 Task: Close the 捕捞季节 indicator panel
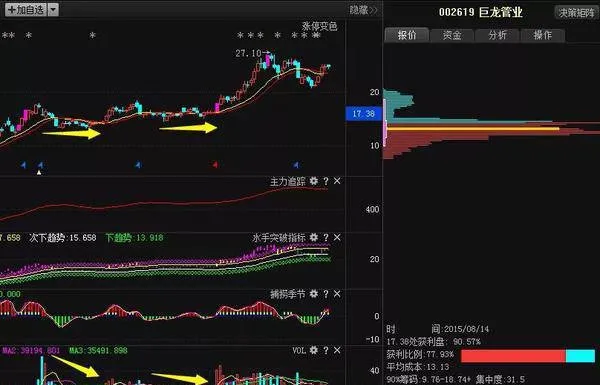(337, 294)
